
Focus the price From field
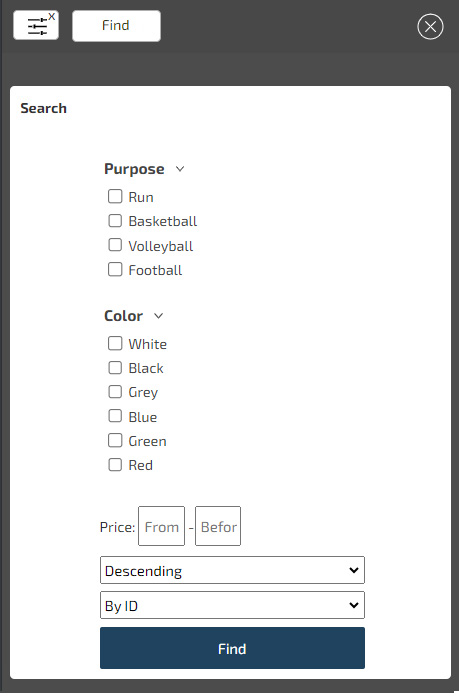[x=161, y=526]
